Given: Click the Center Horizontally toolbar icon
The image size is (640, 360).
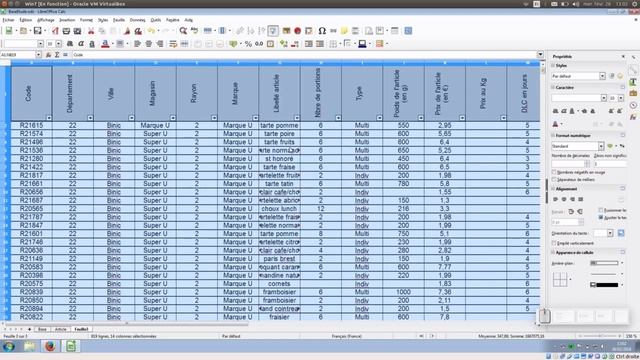Looking at the screenshot, I should [149, 44].
